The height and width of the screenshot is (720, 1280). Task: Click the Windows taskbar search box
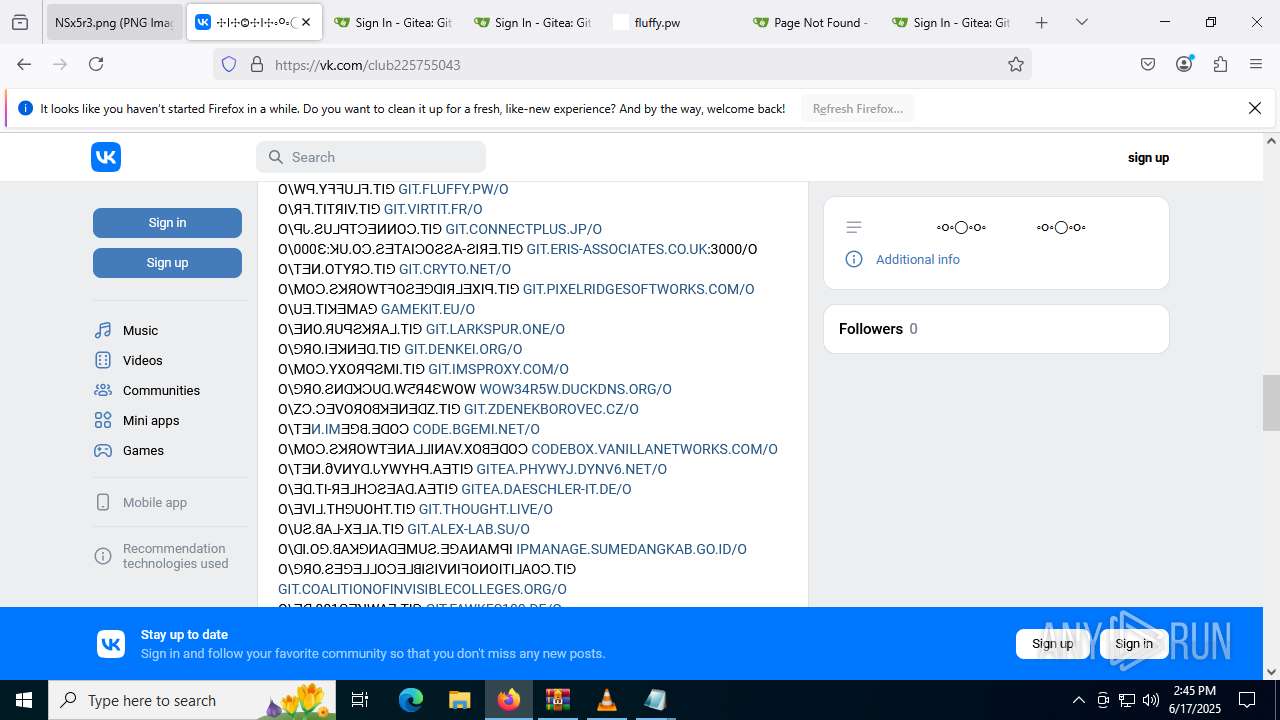point(192,700)
